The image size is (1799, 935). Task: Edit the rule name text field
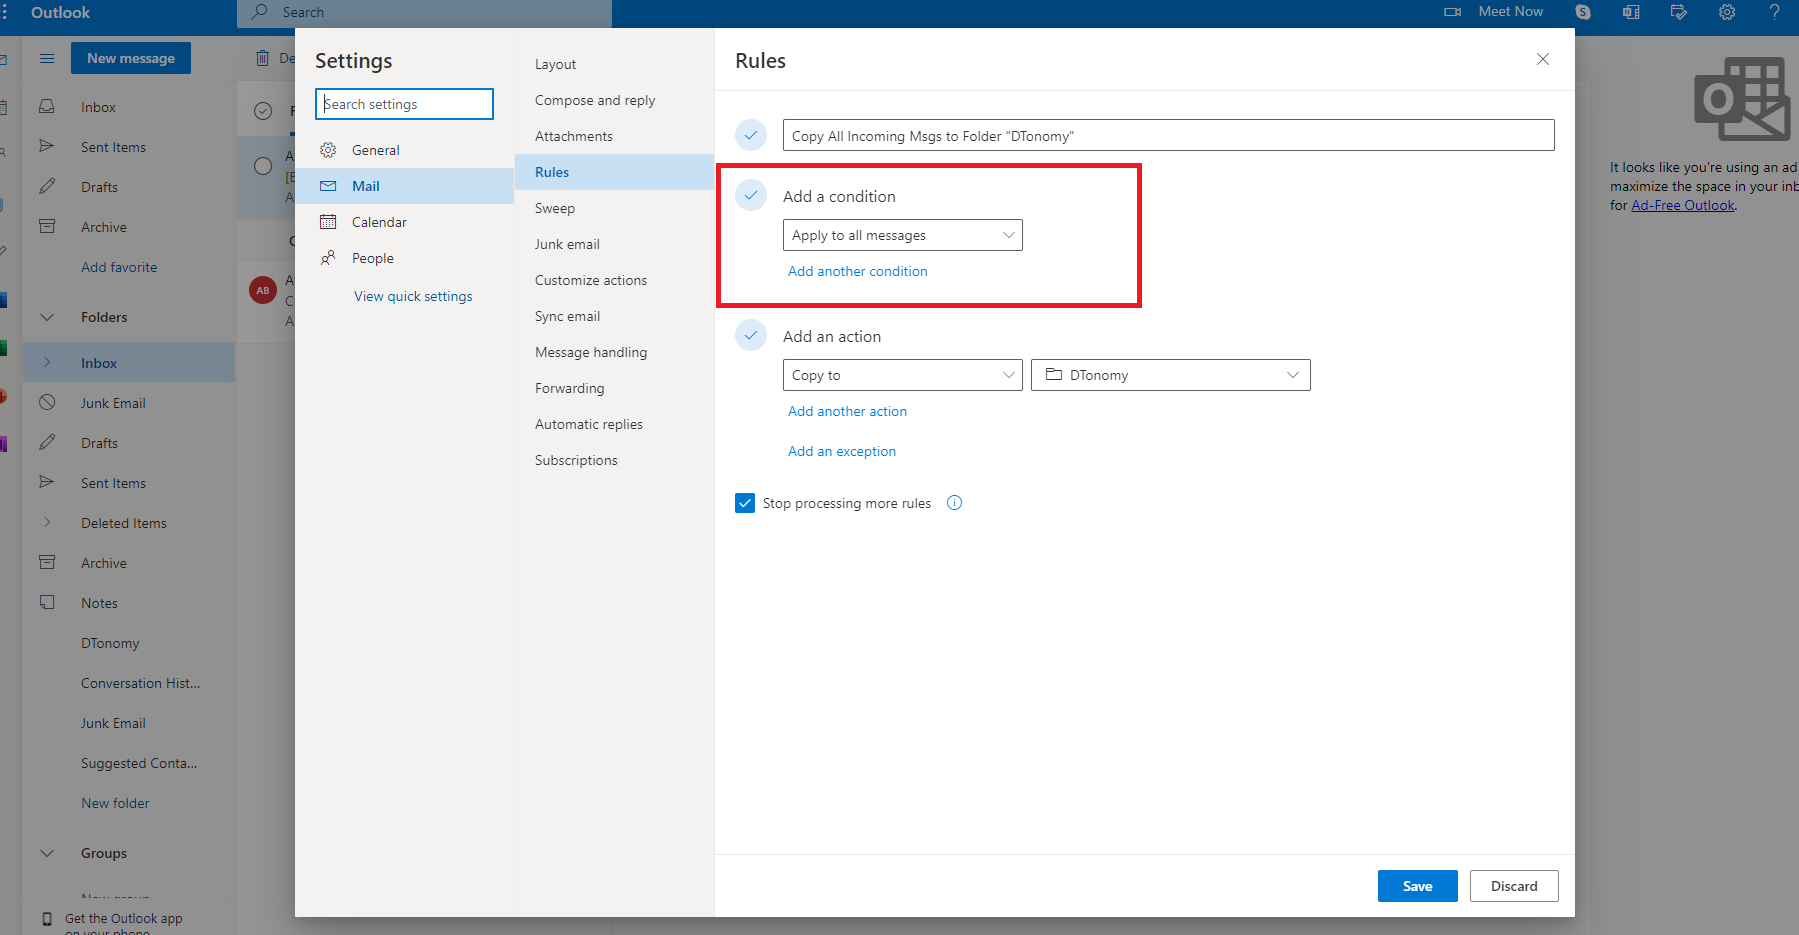tap(1168, 135)
